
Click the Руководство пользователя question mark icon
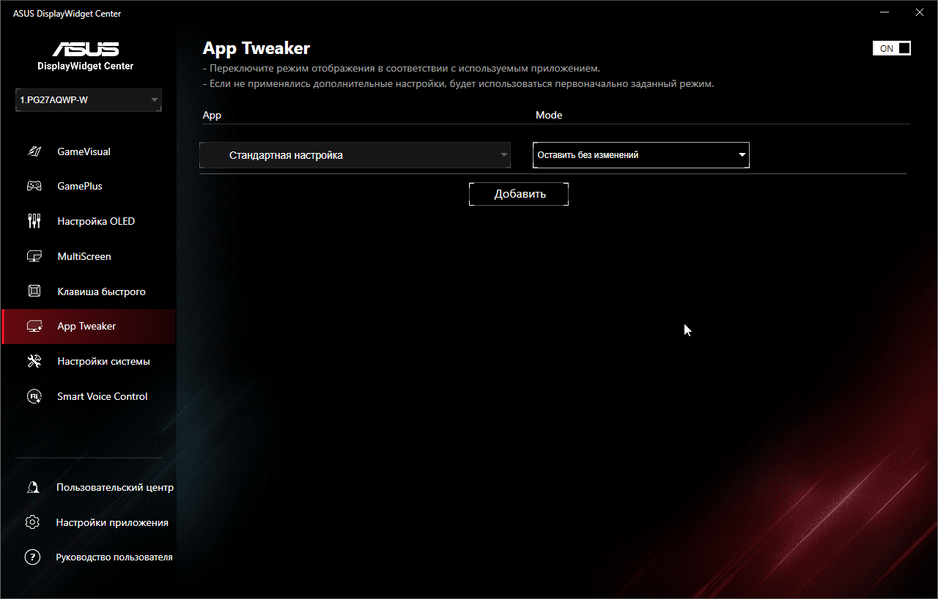tap(32, 557)
